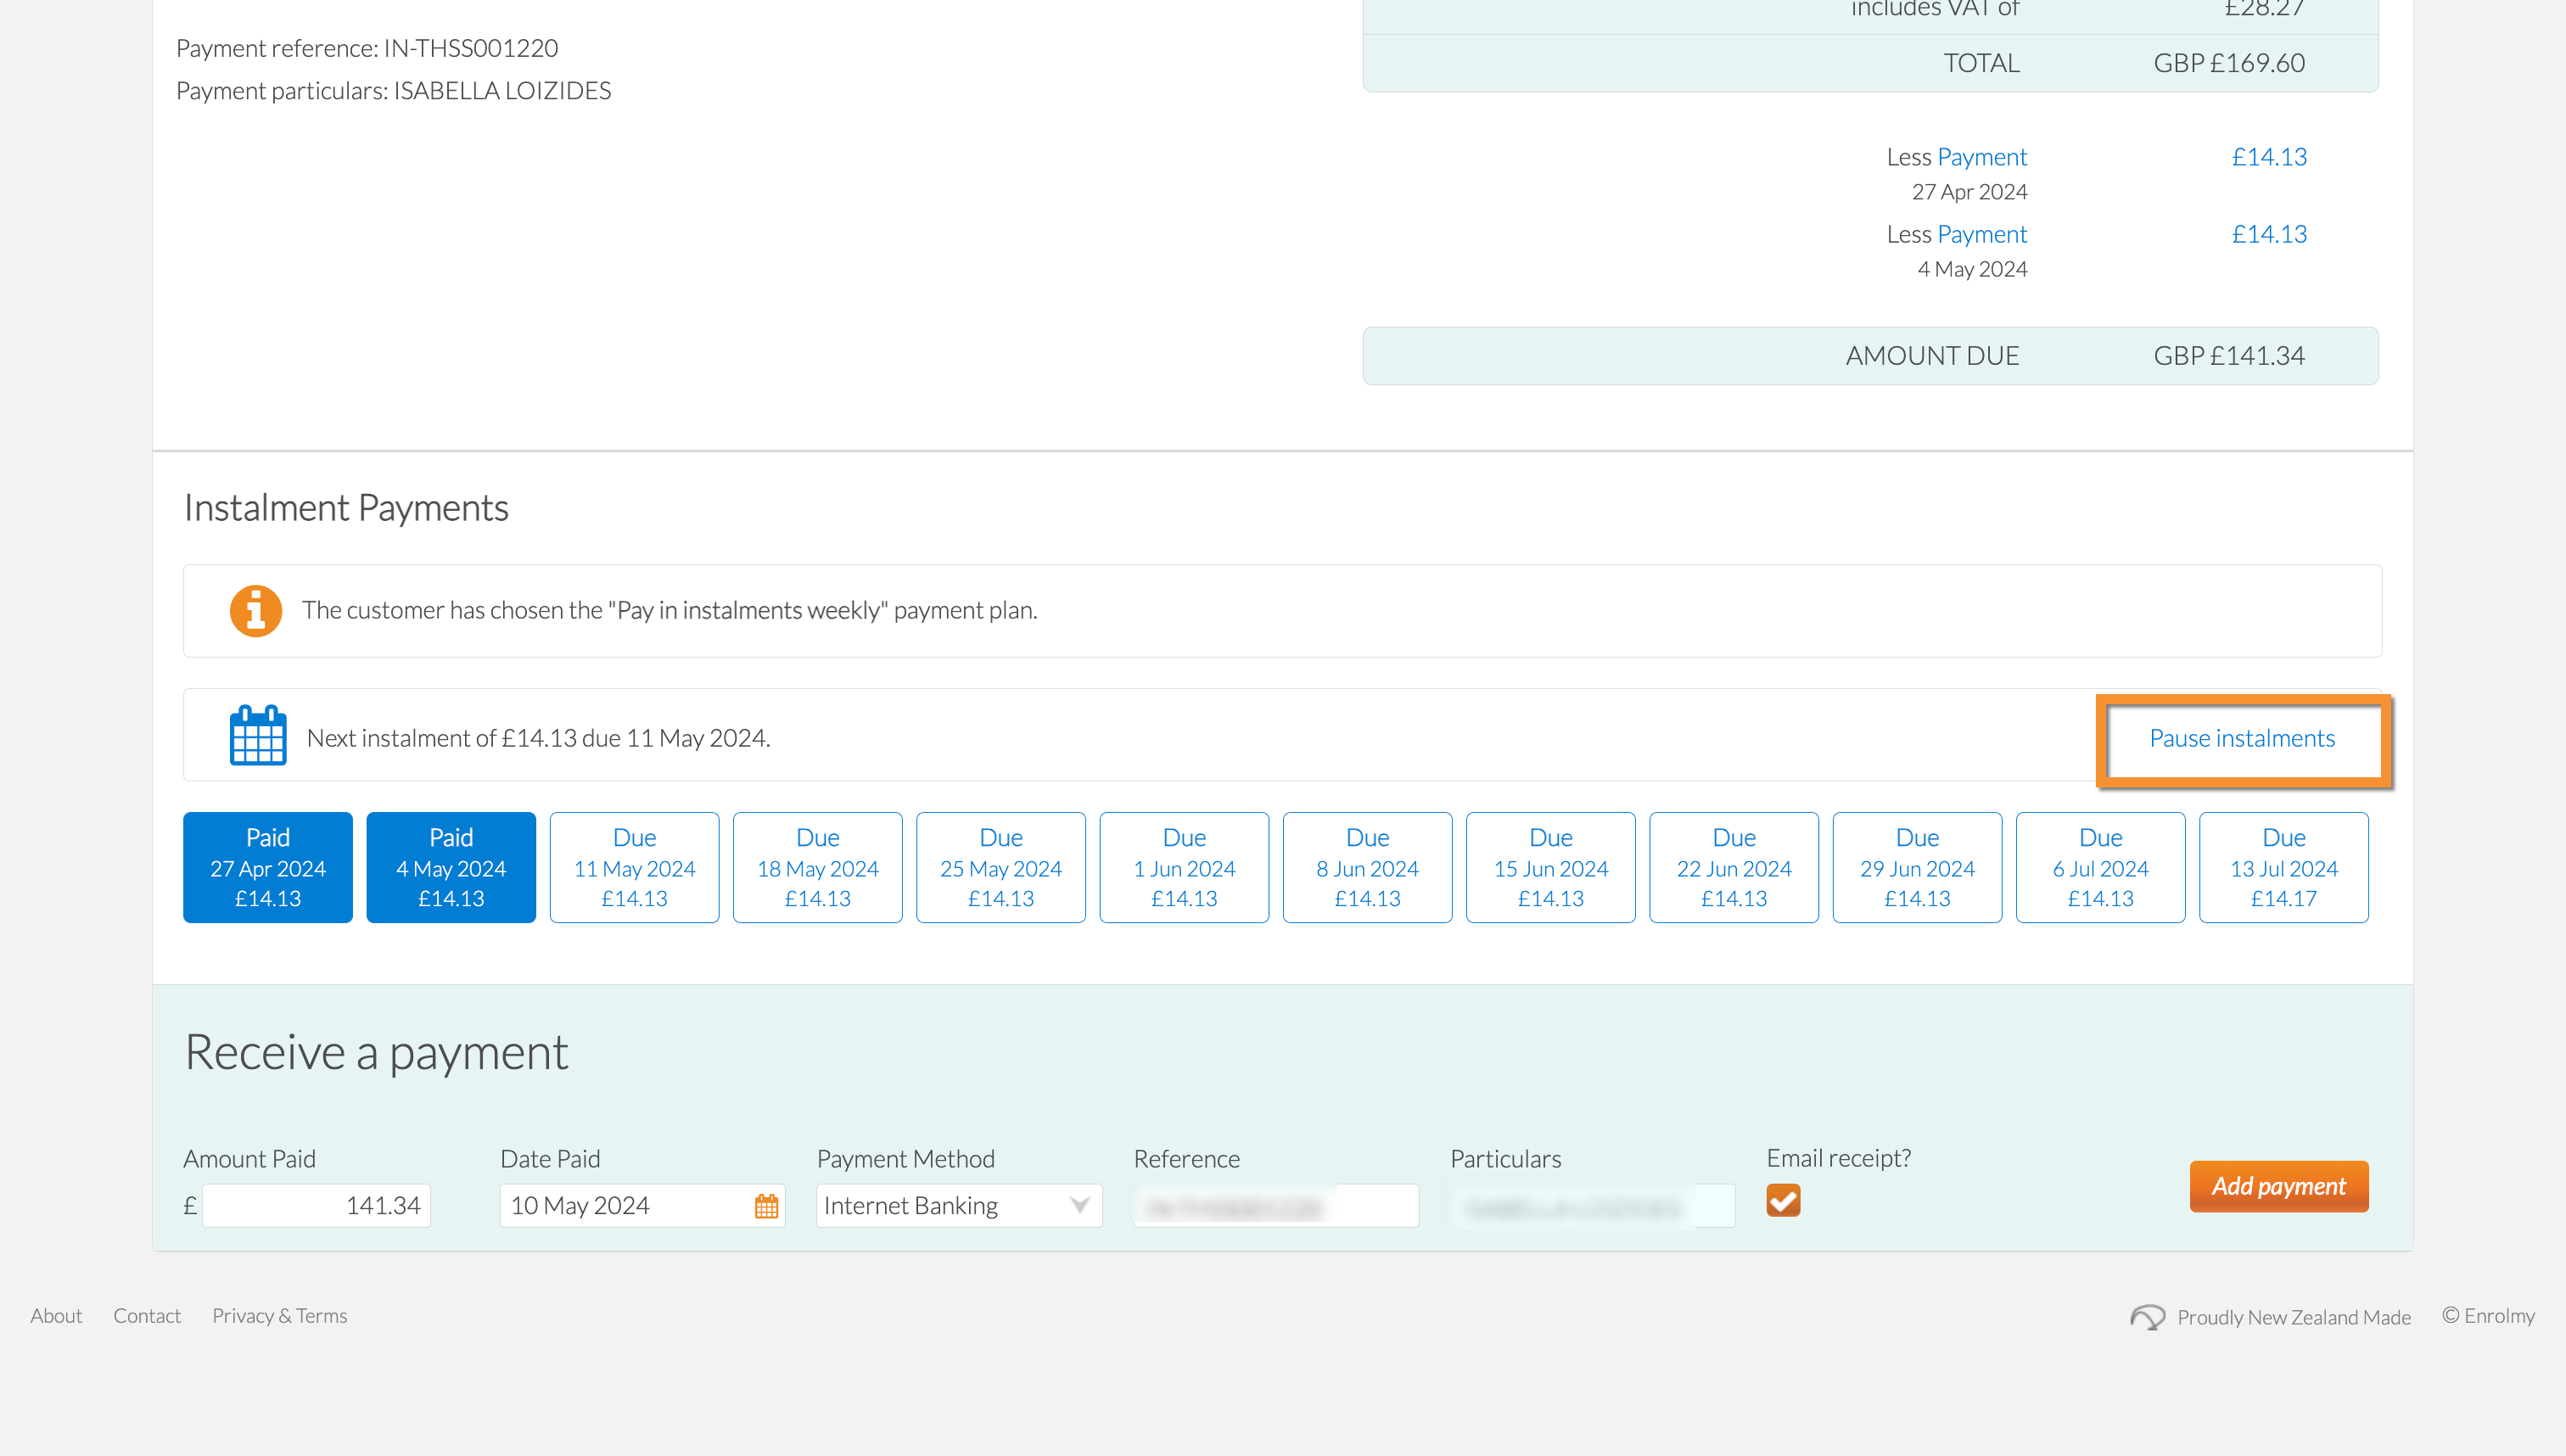Click the Pay in instalments weekly notice text
The width and height of the screenshot is (2566, 1456).
(670, 610)
